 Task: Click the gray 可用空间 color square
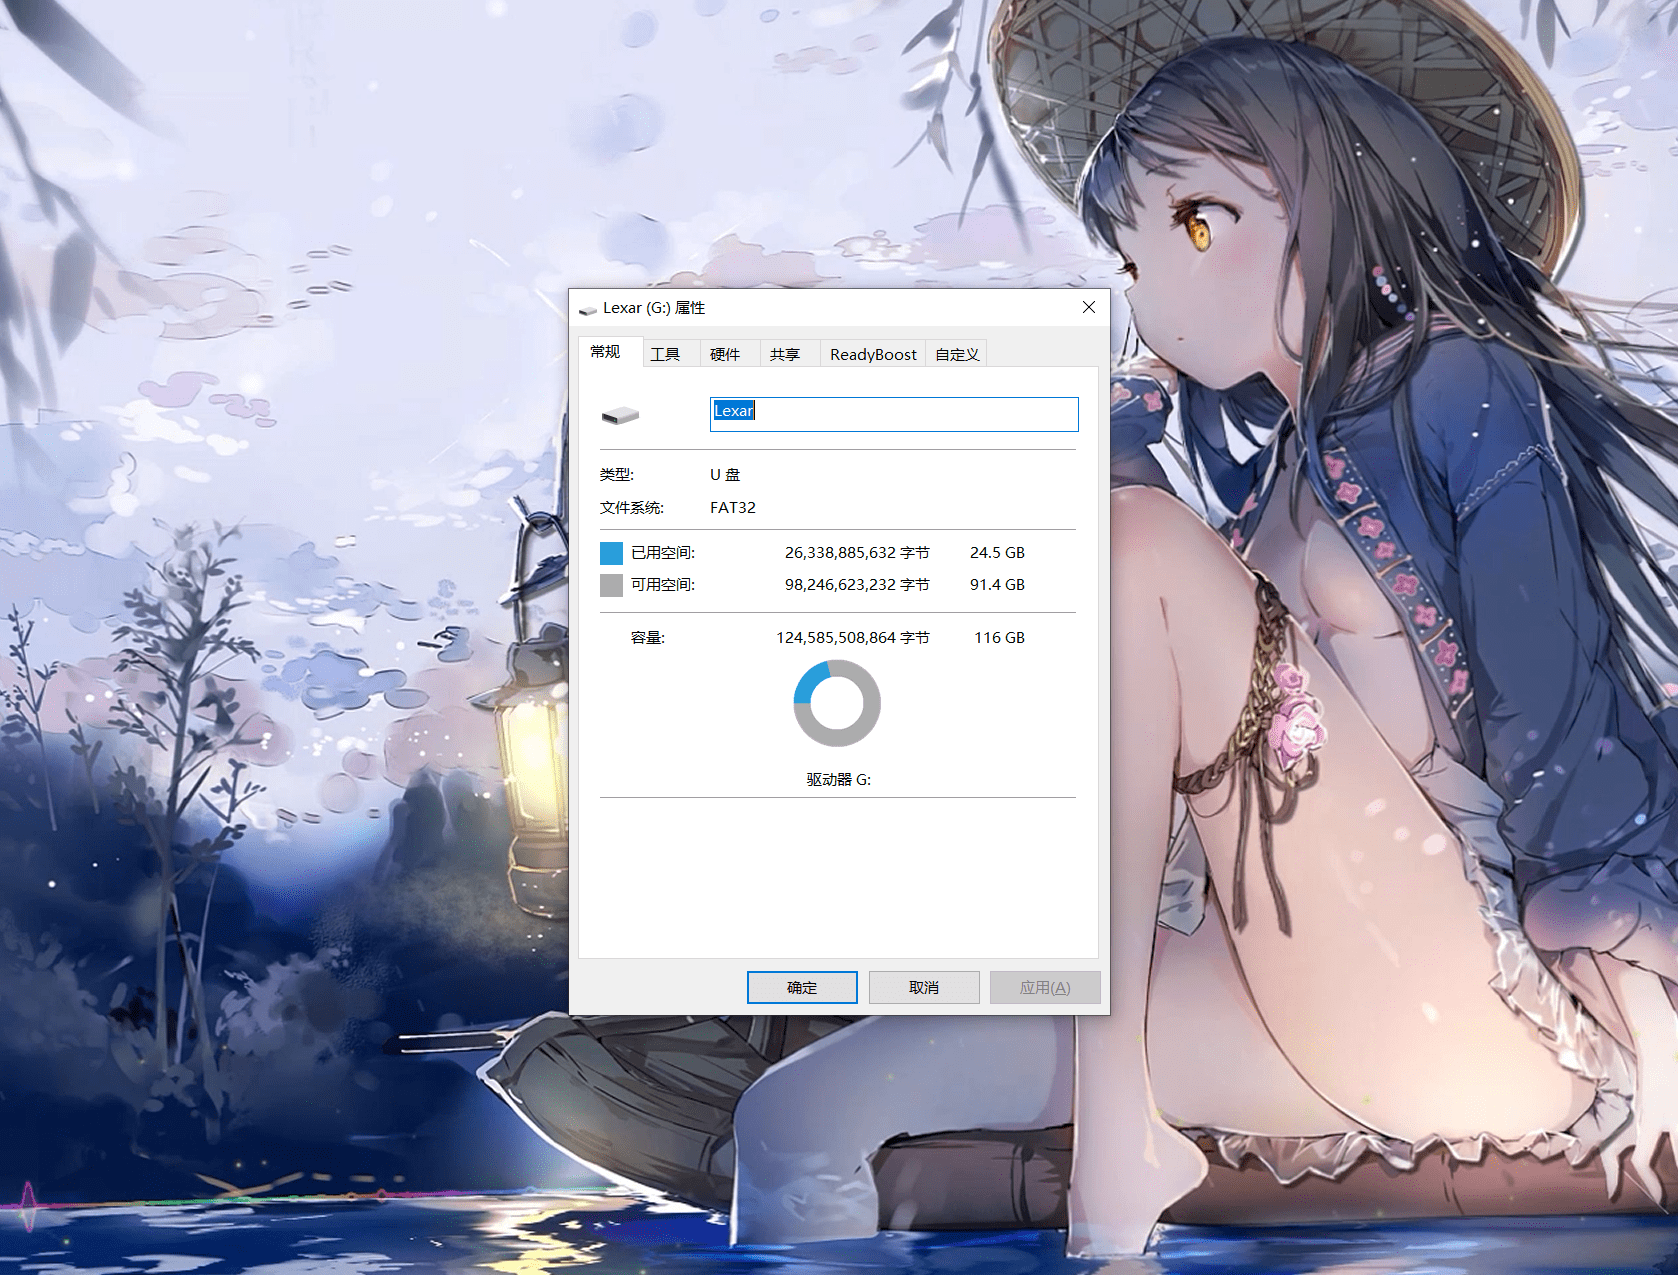click(x=611, y=585)
